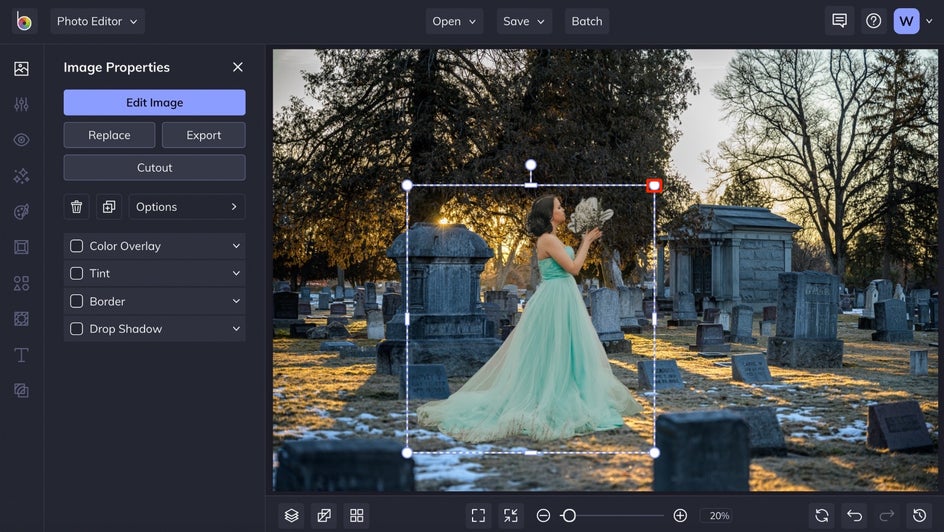Open the history clock icon
944x532 pixels.
click(x=919, y=515)
